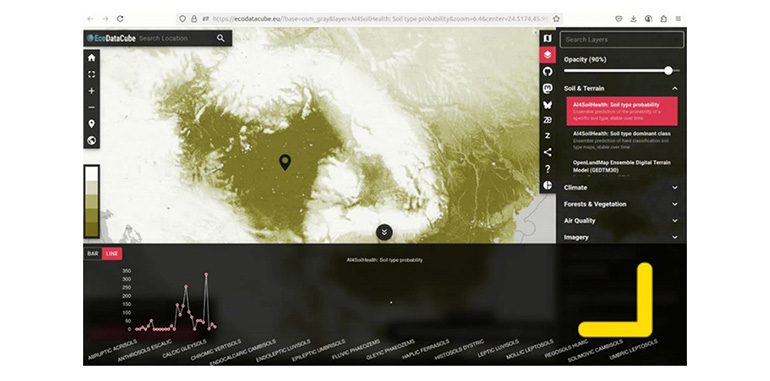Image resolution: width=770 pixels, height=381 pixels.
Task: Select AI4SoilHealth: Soil type probability layer
Action: click(622, 111)
